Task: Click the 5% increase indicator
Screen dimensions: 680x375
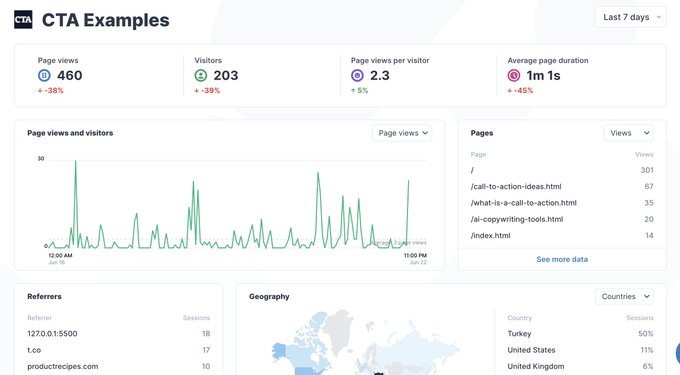Action: [x=360, y=91]
